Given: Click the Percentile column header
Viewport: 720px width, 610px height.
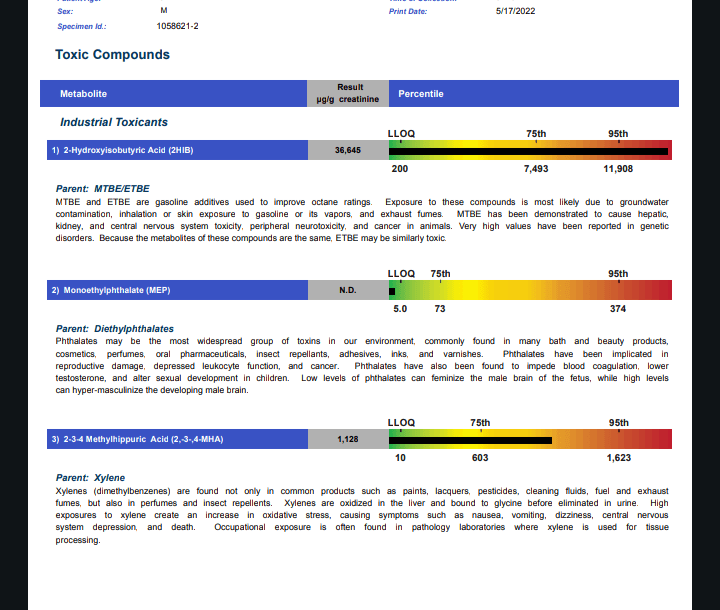Looking at the screenshot, I should 421,94.
